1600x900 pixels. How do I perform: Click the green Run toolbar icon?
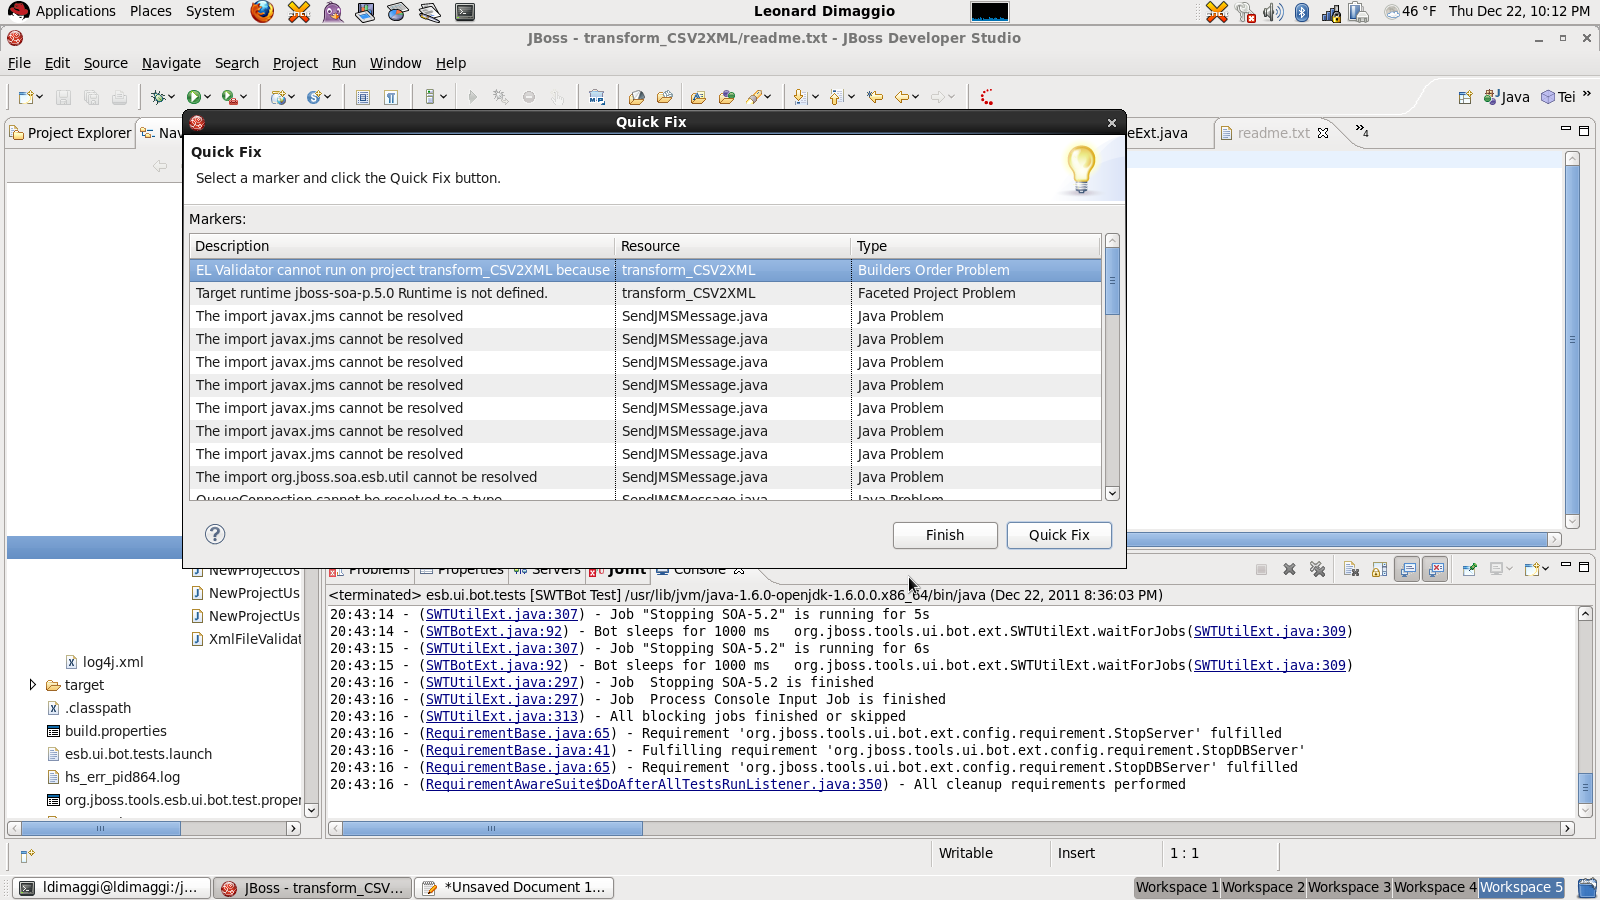194,97
